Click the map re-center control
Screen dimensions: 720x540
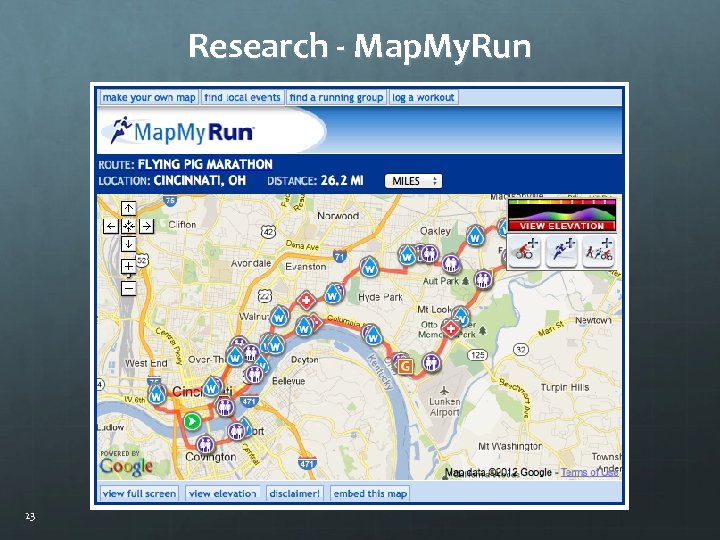(129, 226)
